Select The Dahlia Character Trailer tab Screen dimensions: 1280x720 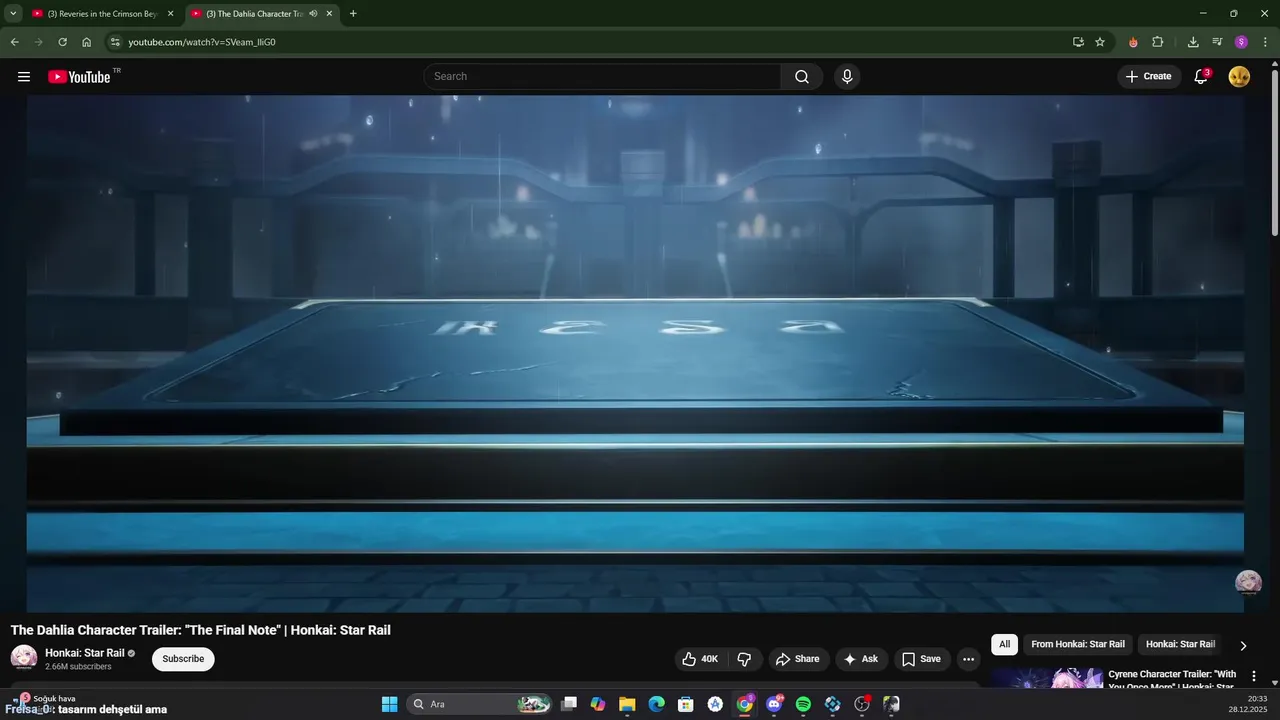(254, 14)
